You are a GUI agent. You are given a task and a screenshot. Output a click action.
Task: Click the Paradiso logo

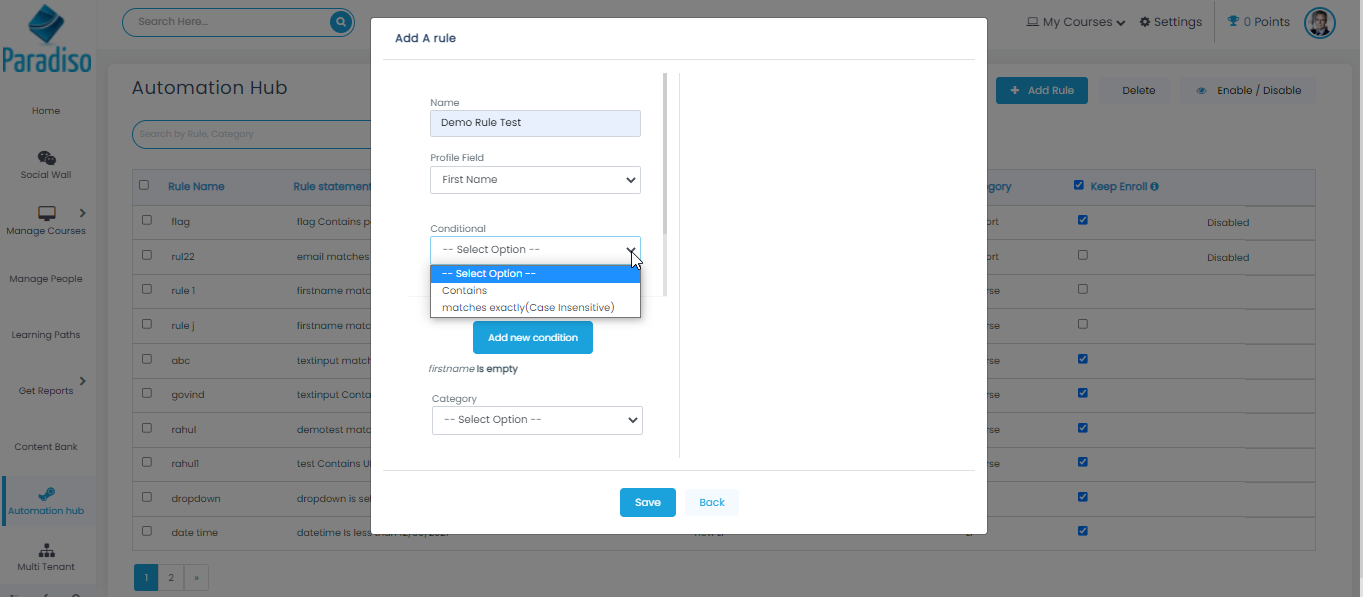pos(46,39)
